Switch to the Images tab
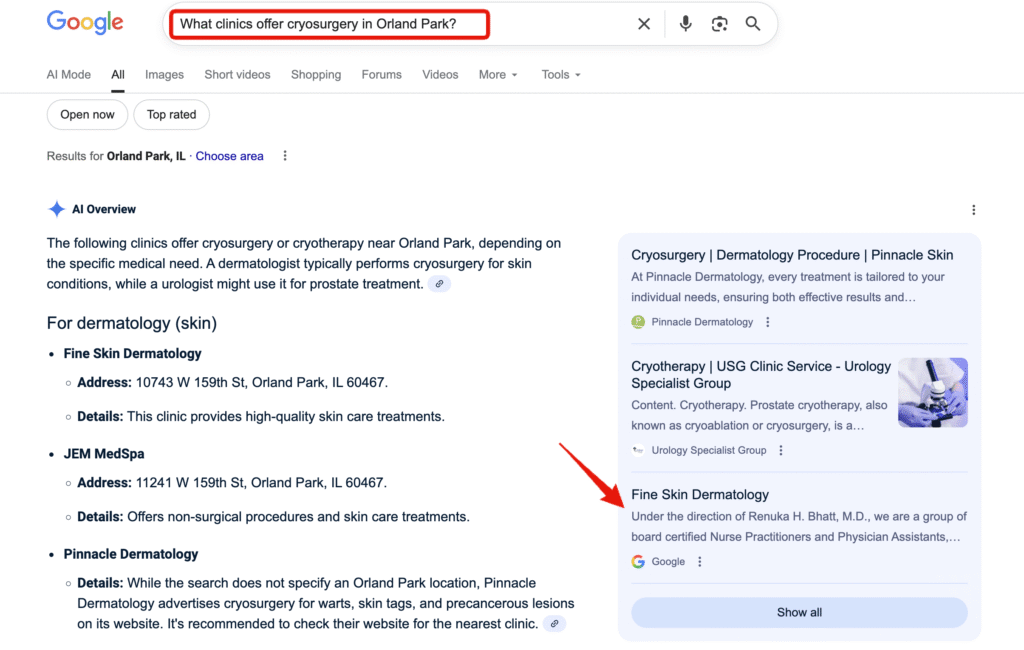The width and height of the screenshot is (1024, 650). pos(164,74)
